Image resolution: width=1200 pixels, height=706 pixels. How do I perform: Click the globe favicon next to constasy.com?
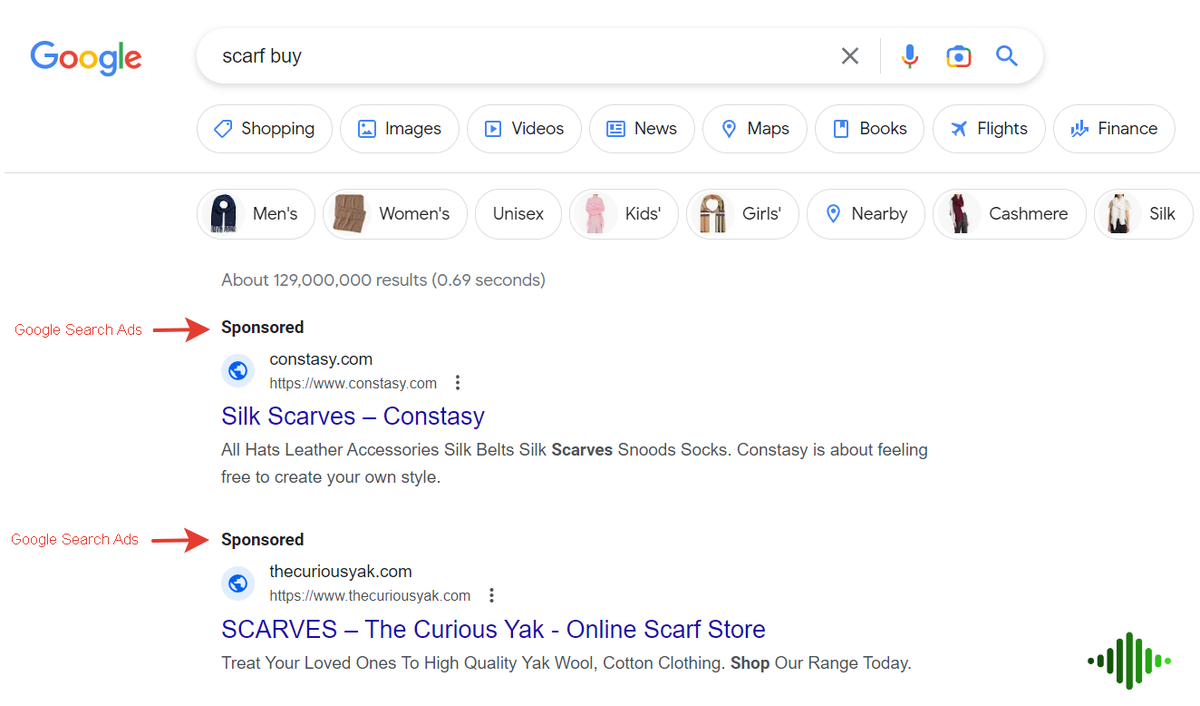(x=238, y=370)
